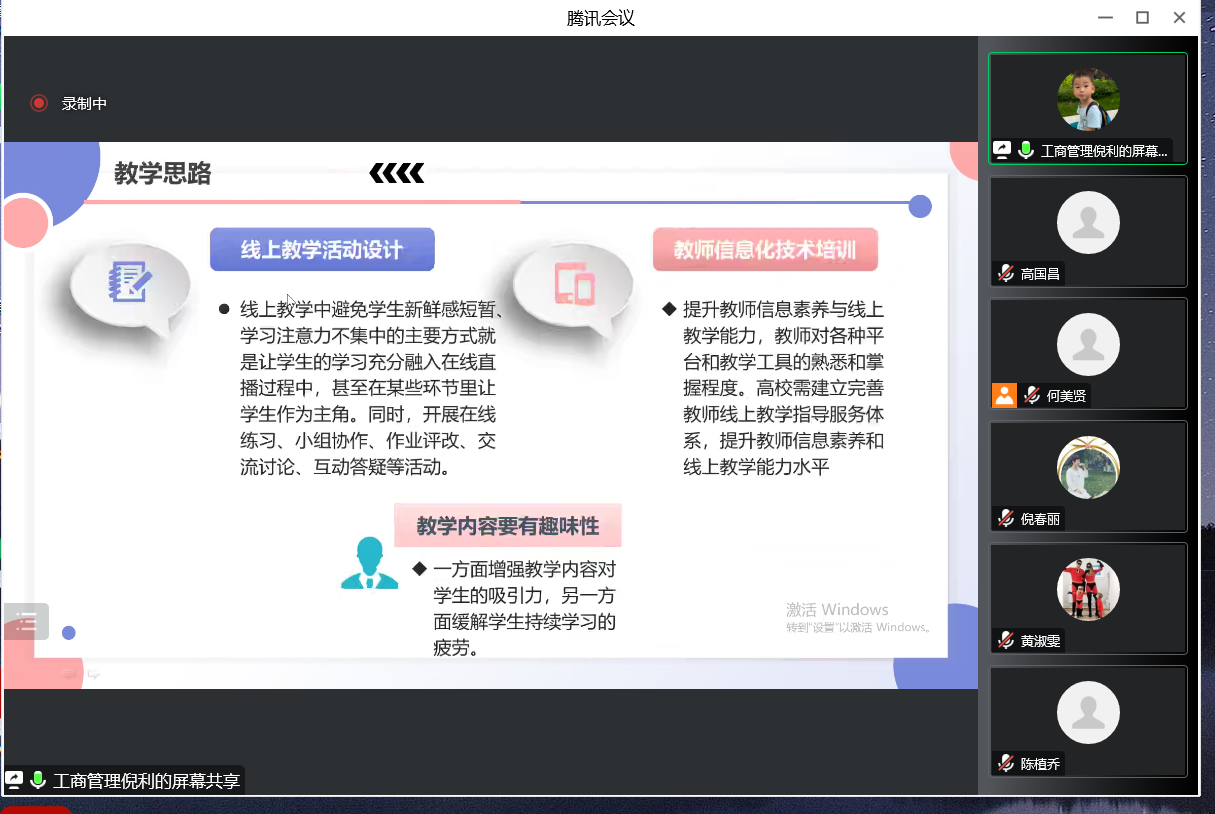Click 高国昌's muted microphone icon

pyautogui.click(x=1005, y=273)
